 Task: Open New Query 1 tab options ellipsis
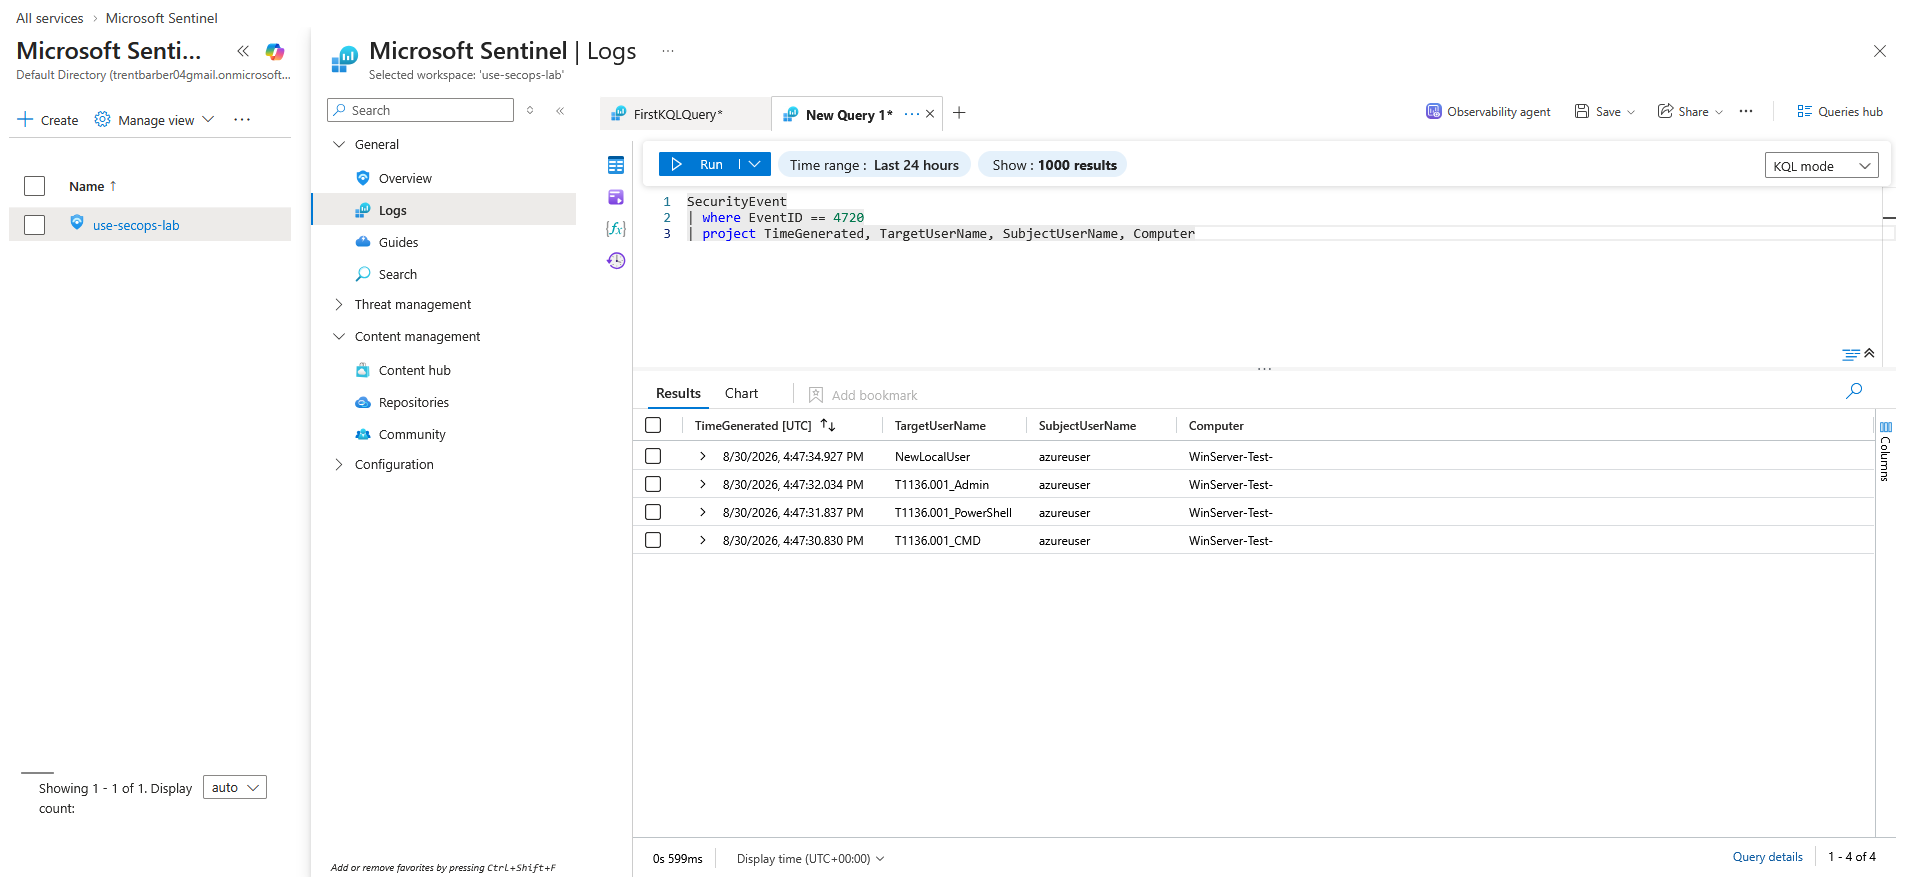point(911,114)
